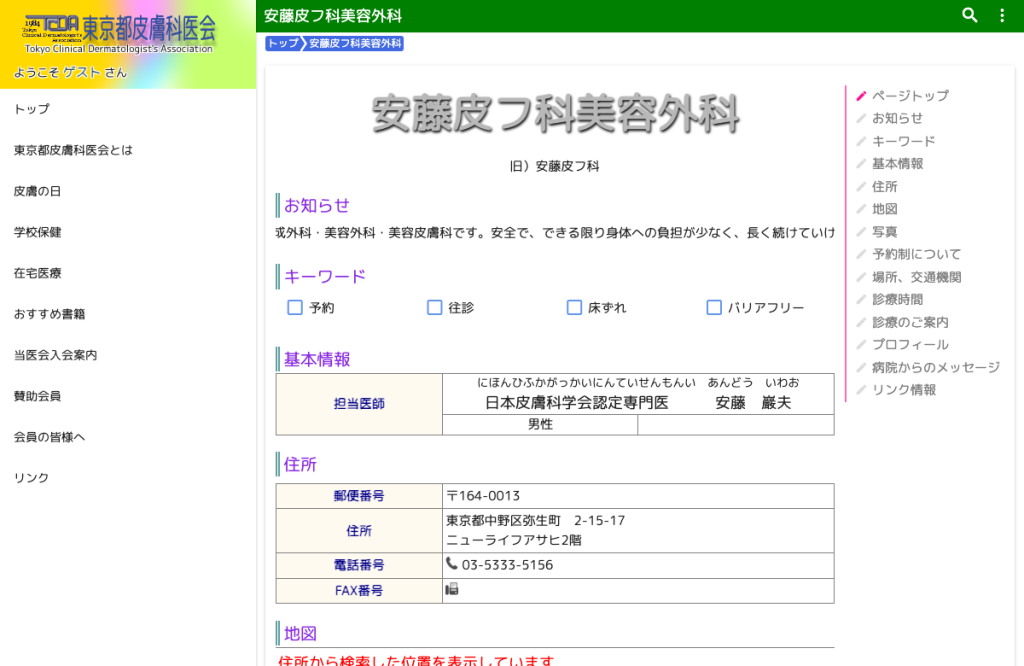Click pencil icon next to 基本情報 in outline
The width and height of the screenshot is (1024, 666).
[x=861, y=164]
